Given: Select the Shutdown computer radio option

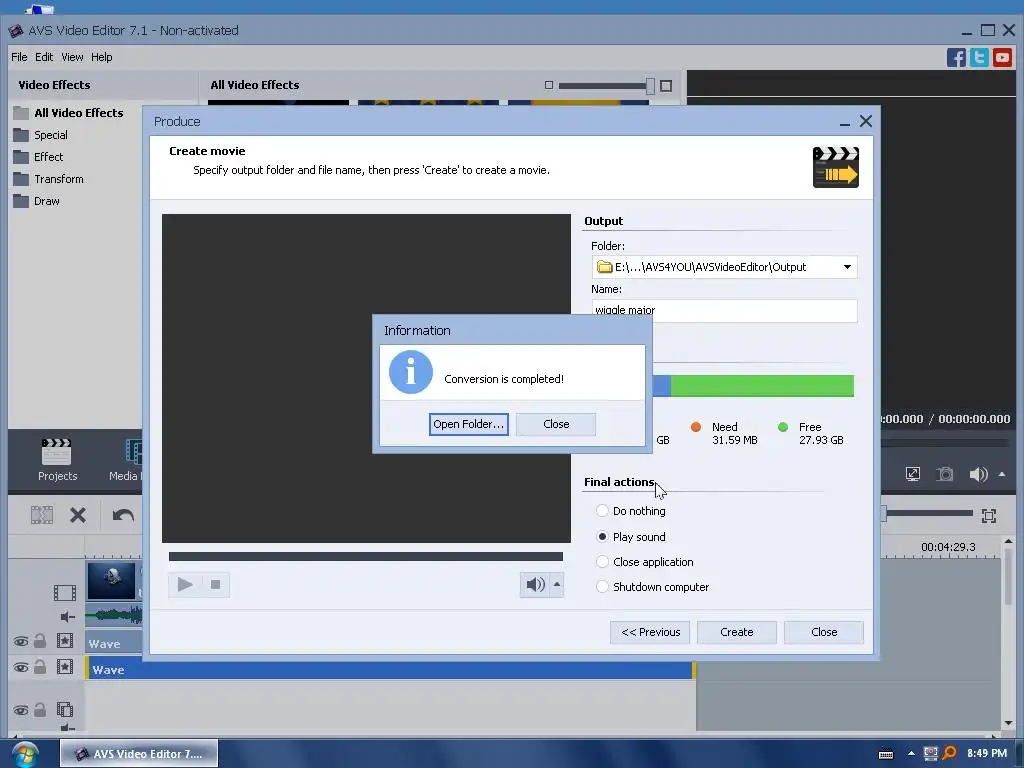Looking at the screenshot, I should click(602, 586).
